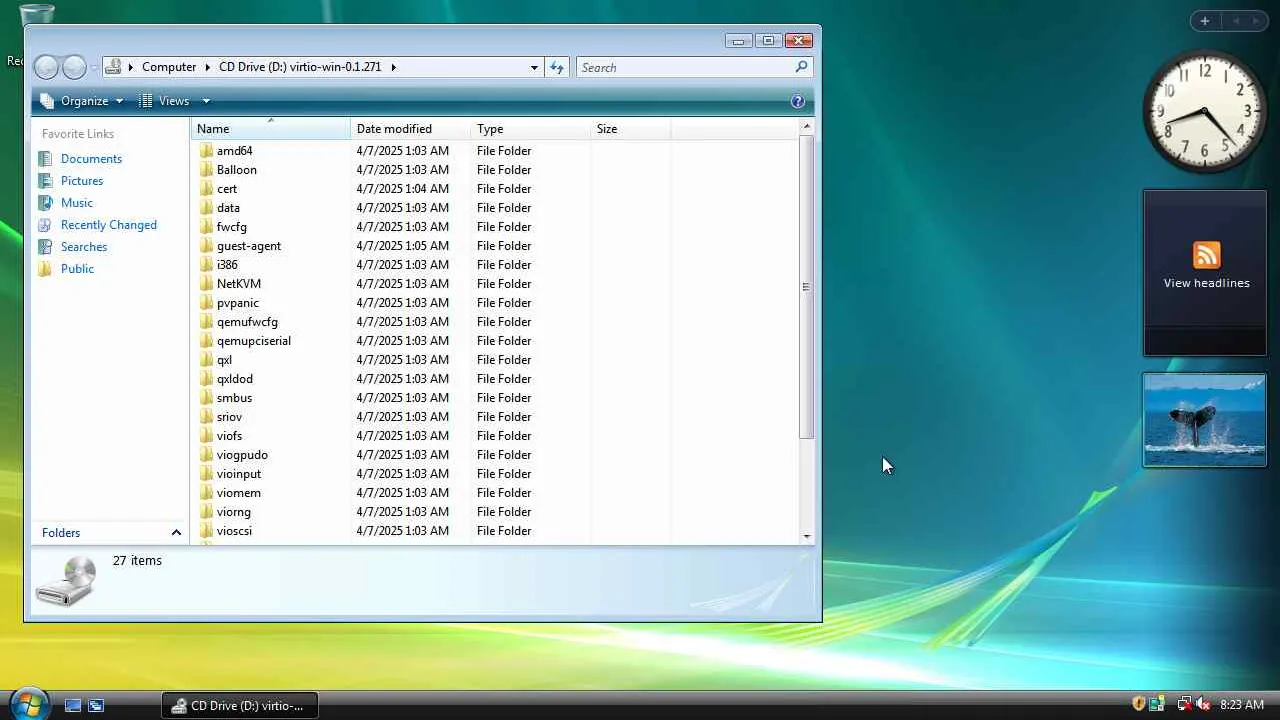Click the Music icon in Favorite Links
Screen dimensions: 1280x720
44,203
